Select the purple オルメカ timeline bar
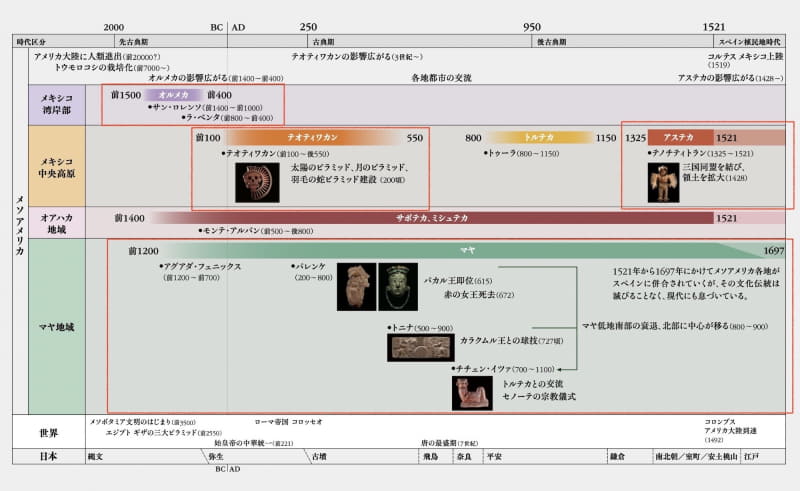 pyautogui.click(x=173, y=95)
